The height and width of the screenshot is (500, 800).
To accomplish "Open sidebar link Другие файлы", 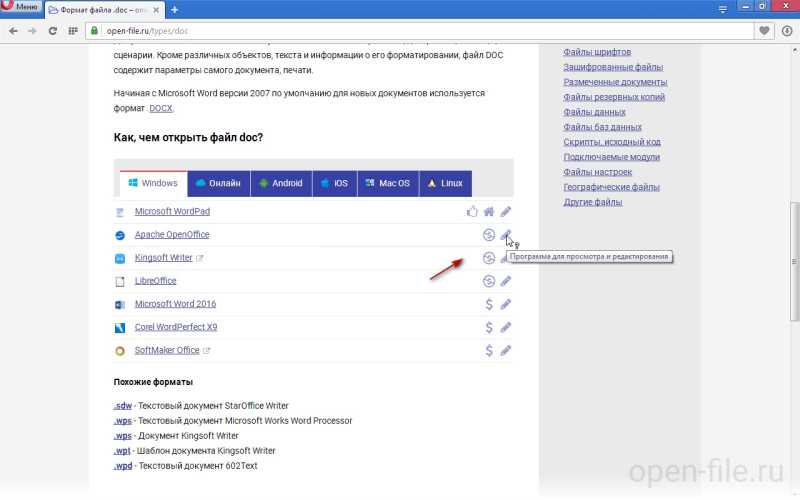I will coord(592,202).
